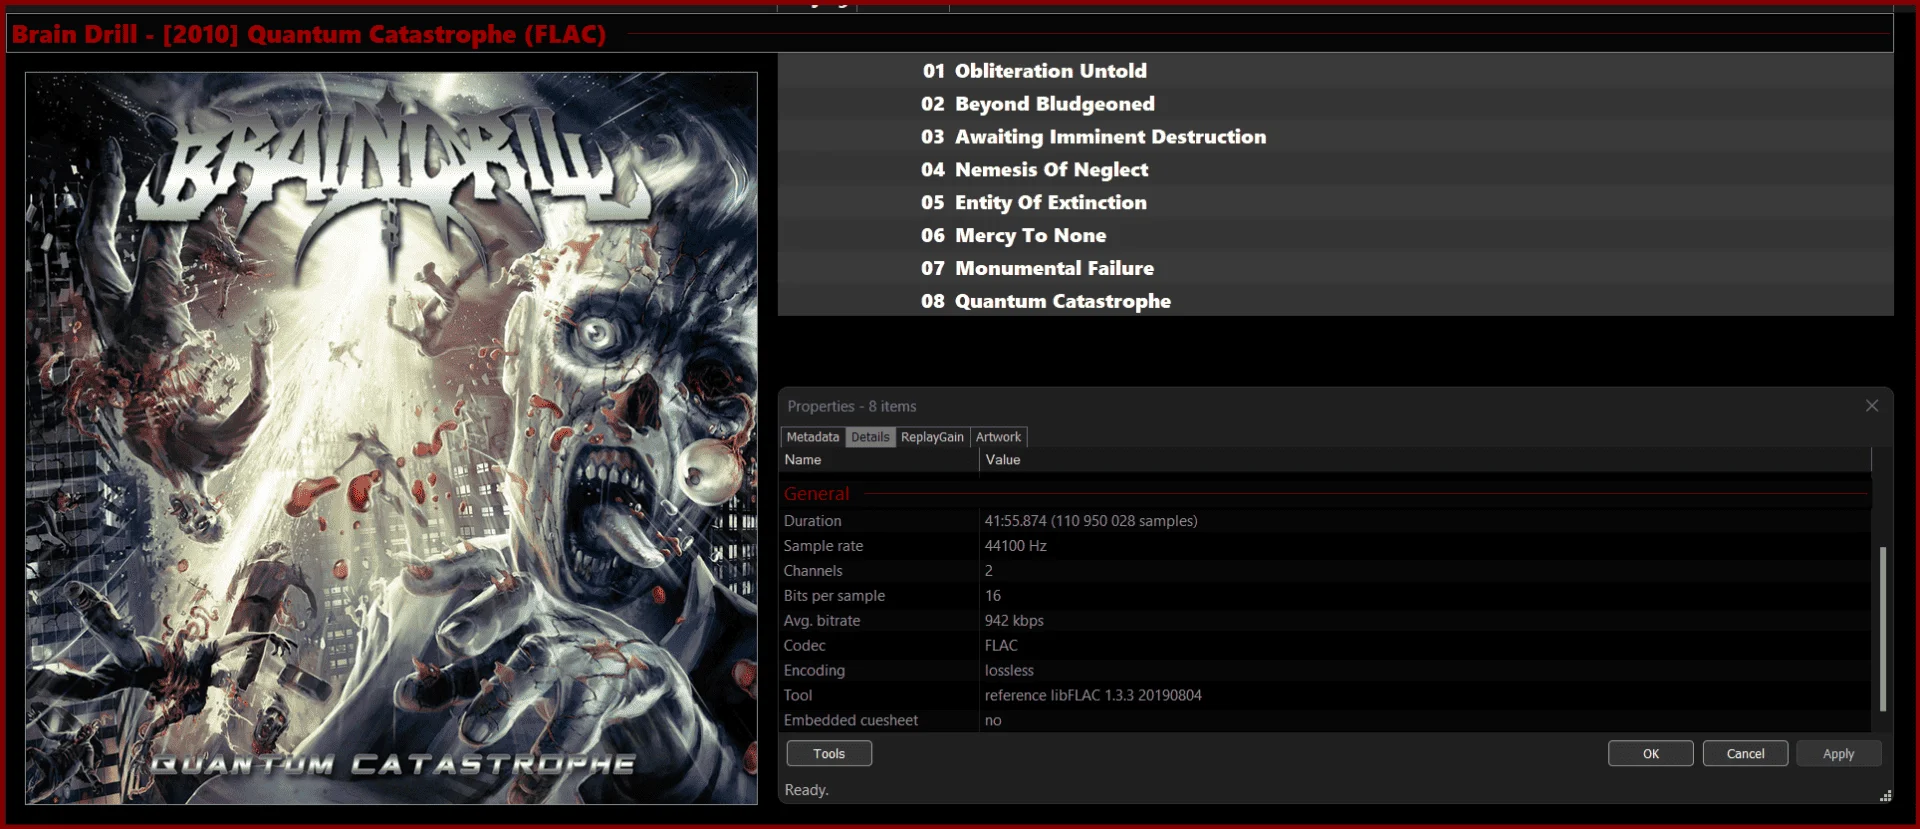The width and height of the screenshot is (1920, 829).
Task: Click the lossless encoding value
Action: [1009, 671]
